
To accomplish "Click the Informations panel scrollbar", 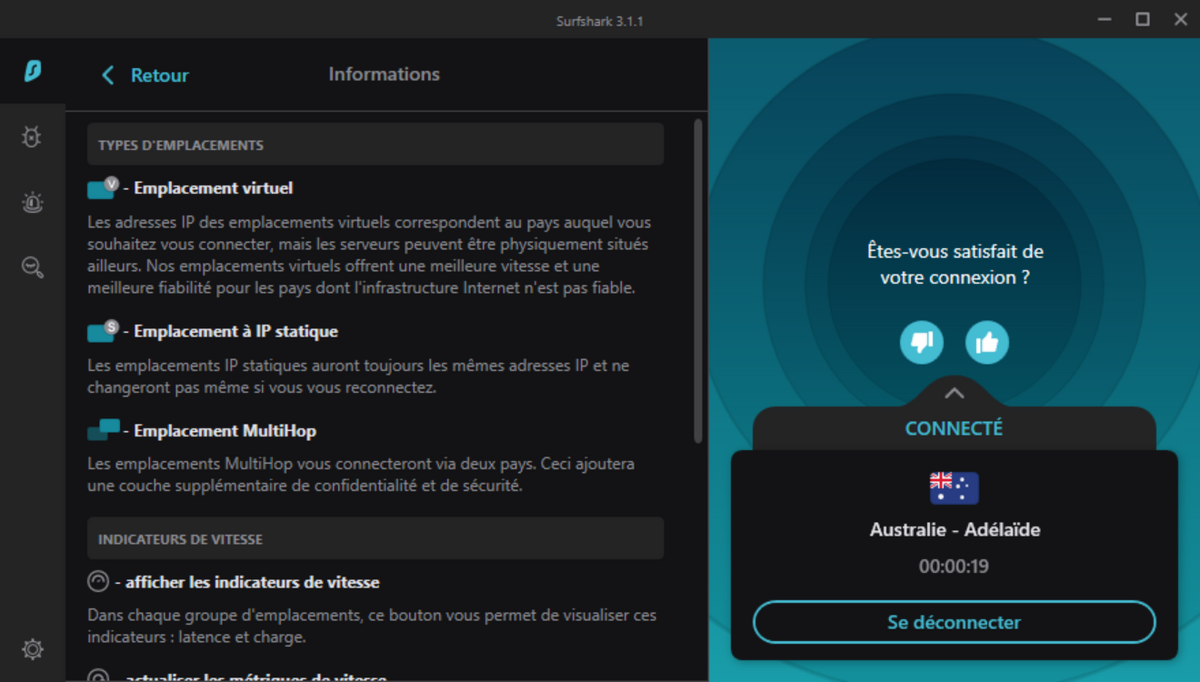I will pos(698,280).
